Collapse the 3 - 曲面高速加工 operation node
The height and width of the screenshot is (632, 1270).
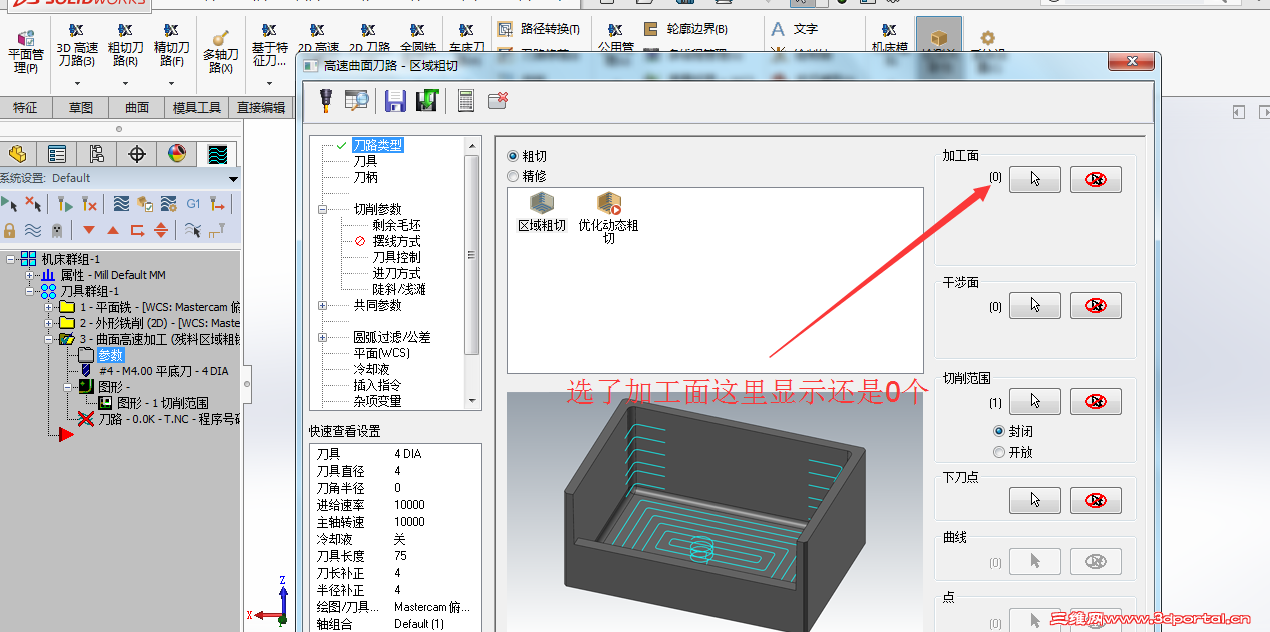(48, 339)
